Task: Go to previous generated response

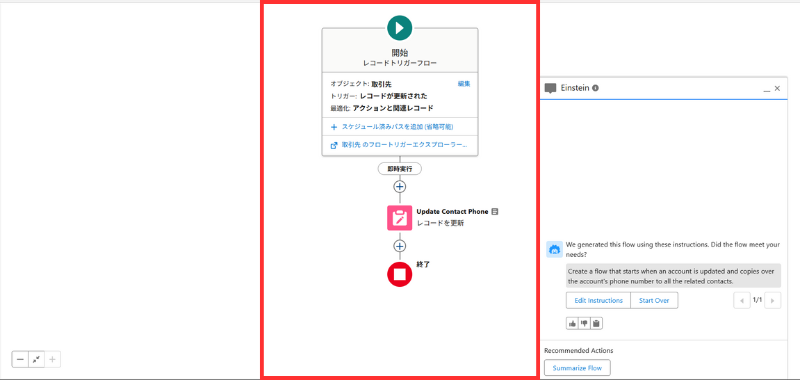Action: point(741,300)
